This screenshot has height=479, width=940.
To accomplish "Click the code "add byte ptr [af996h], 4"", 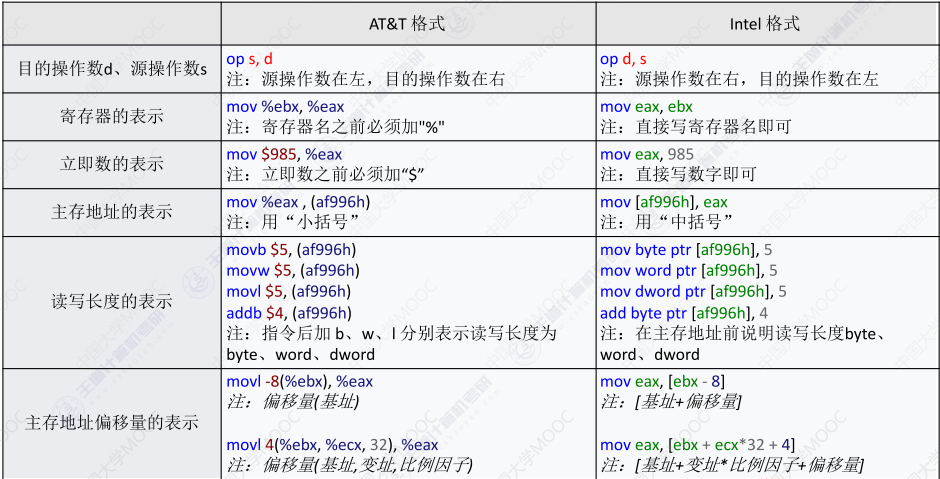I will point(684,313).
